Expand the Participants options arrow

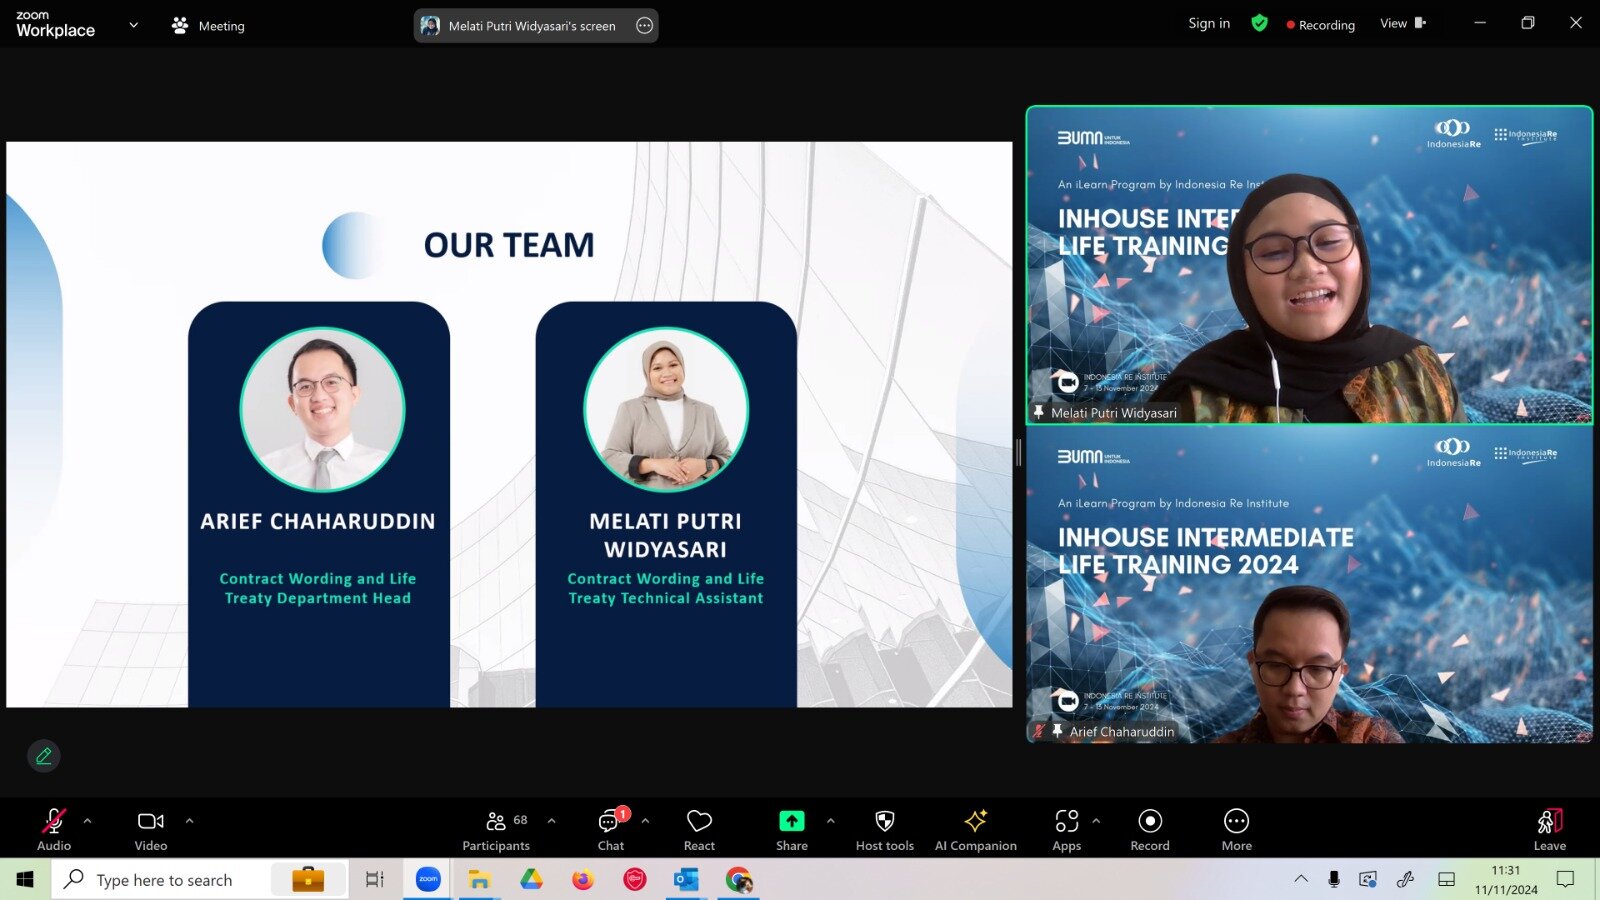click(552, 821)
